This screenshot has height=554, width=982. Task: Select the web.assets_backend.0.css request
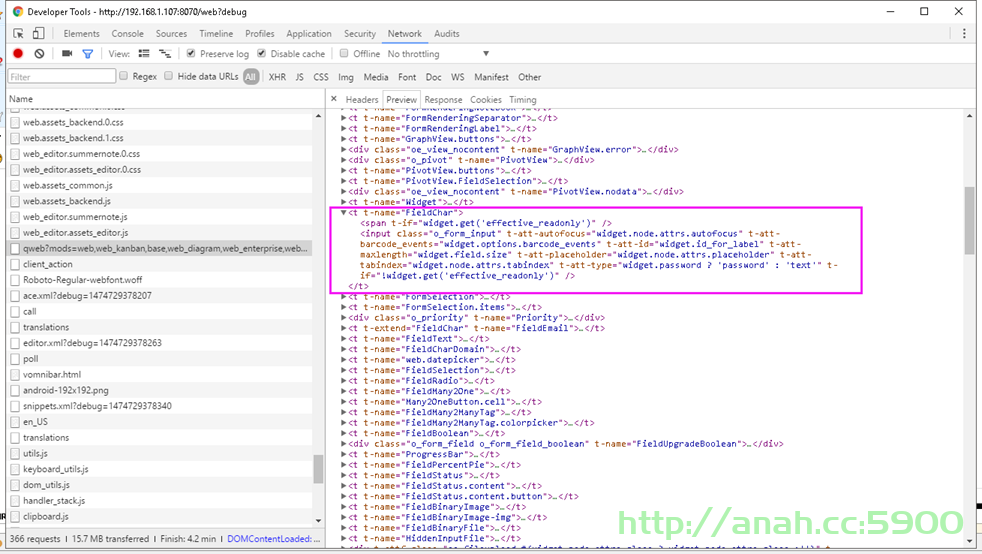pos(160,122)
